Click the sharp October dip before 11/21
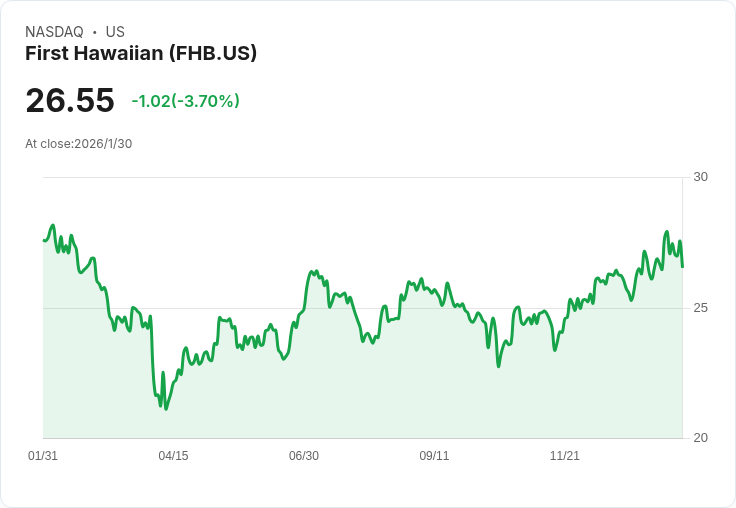 [498, 366]
